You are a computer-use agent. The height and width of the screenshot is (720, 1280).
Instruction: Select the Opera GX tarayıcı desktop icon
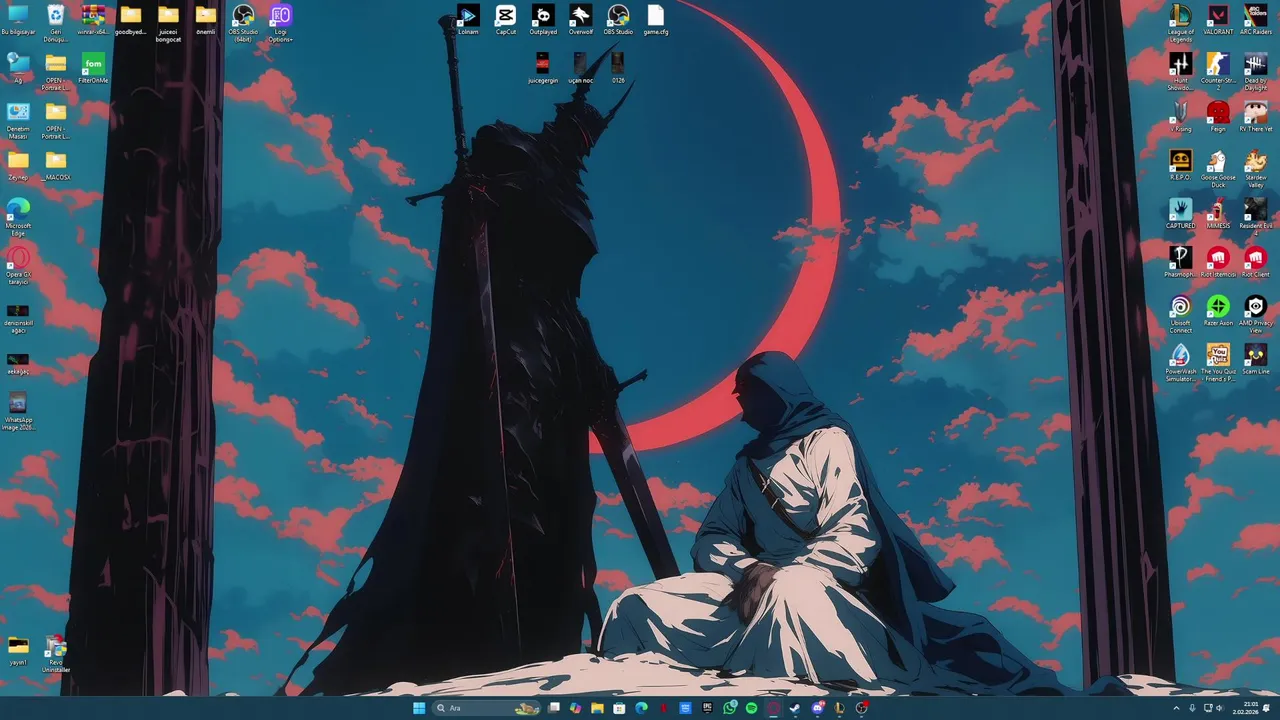coord(18,265)
